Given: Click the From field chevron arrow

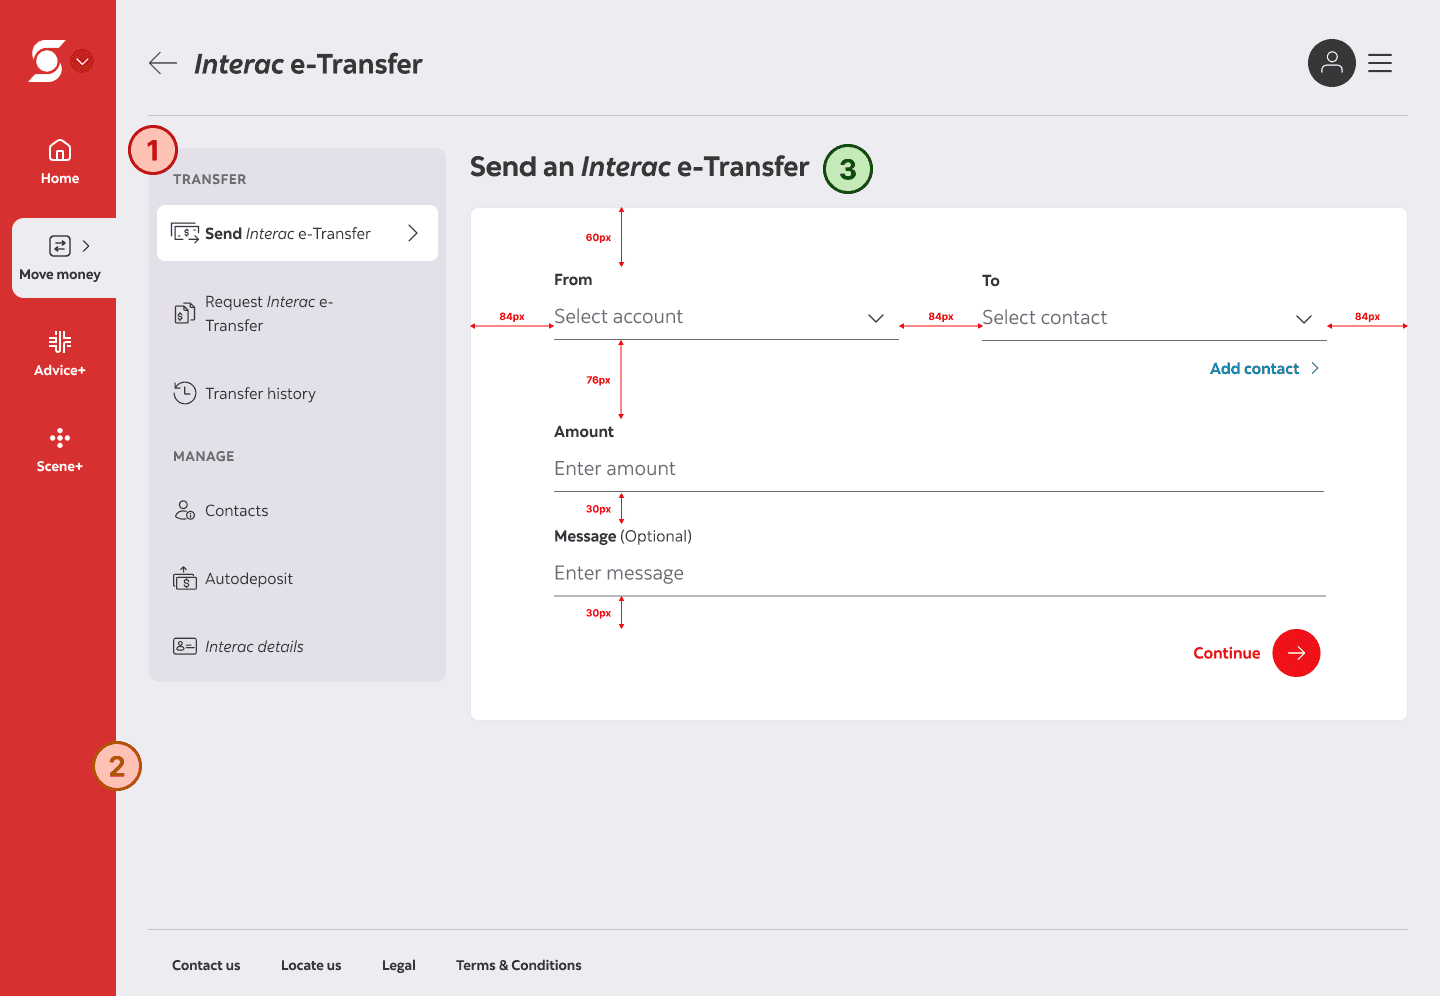Looking at the screenshot, I should pos(876,318).
